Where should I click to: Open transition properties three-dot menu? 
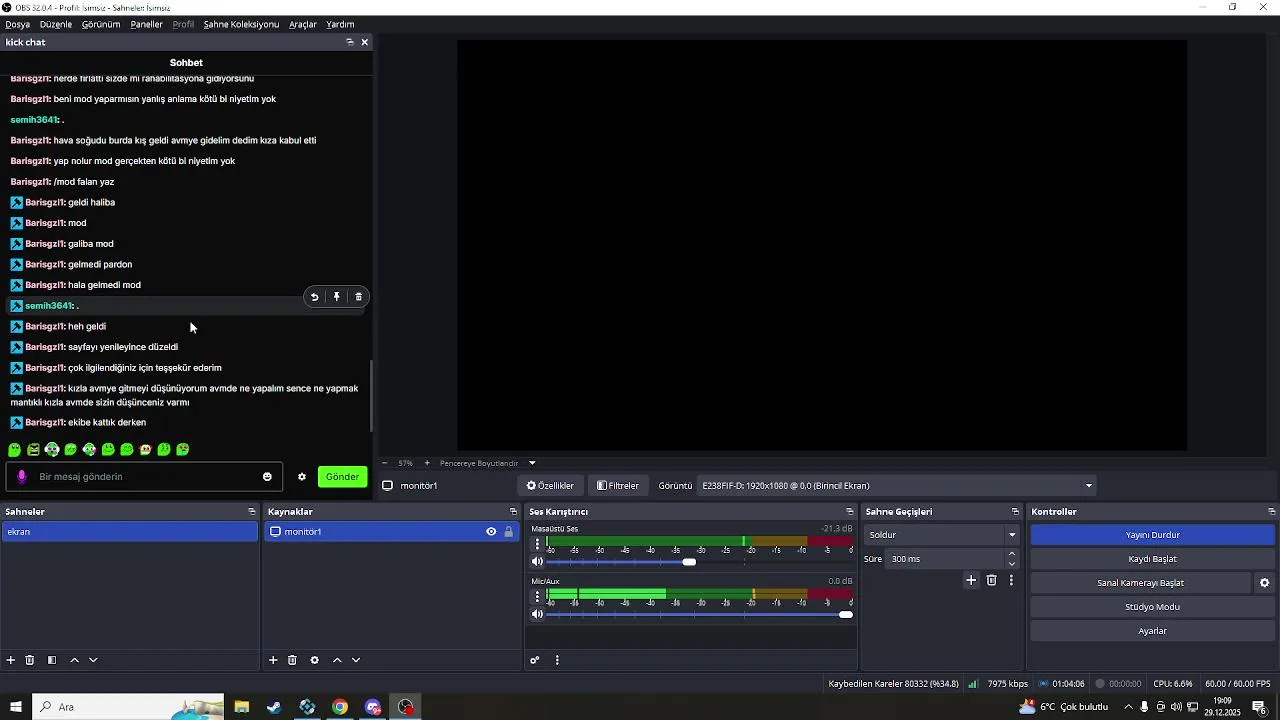click(x=1011, y=580)
